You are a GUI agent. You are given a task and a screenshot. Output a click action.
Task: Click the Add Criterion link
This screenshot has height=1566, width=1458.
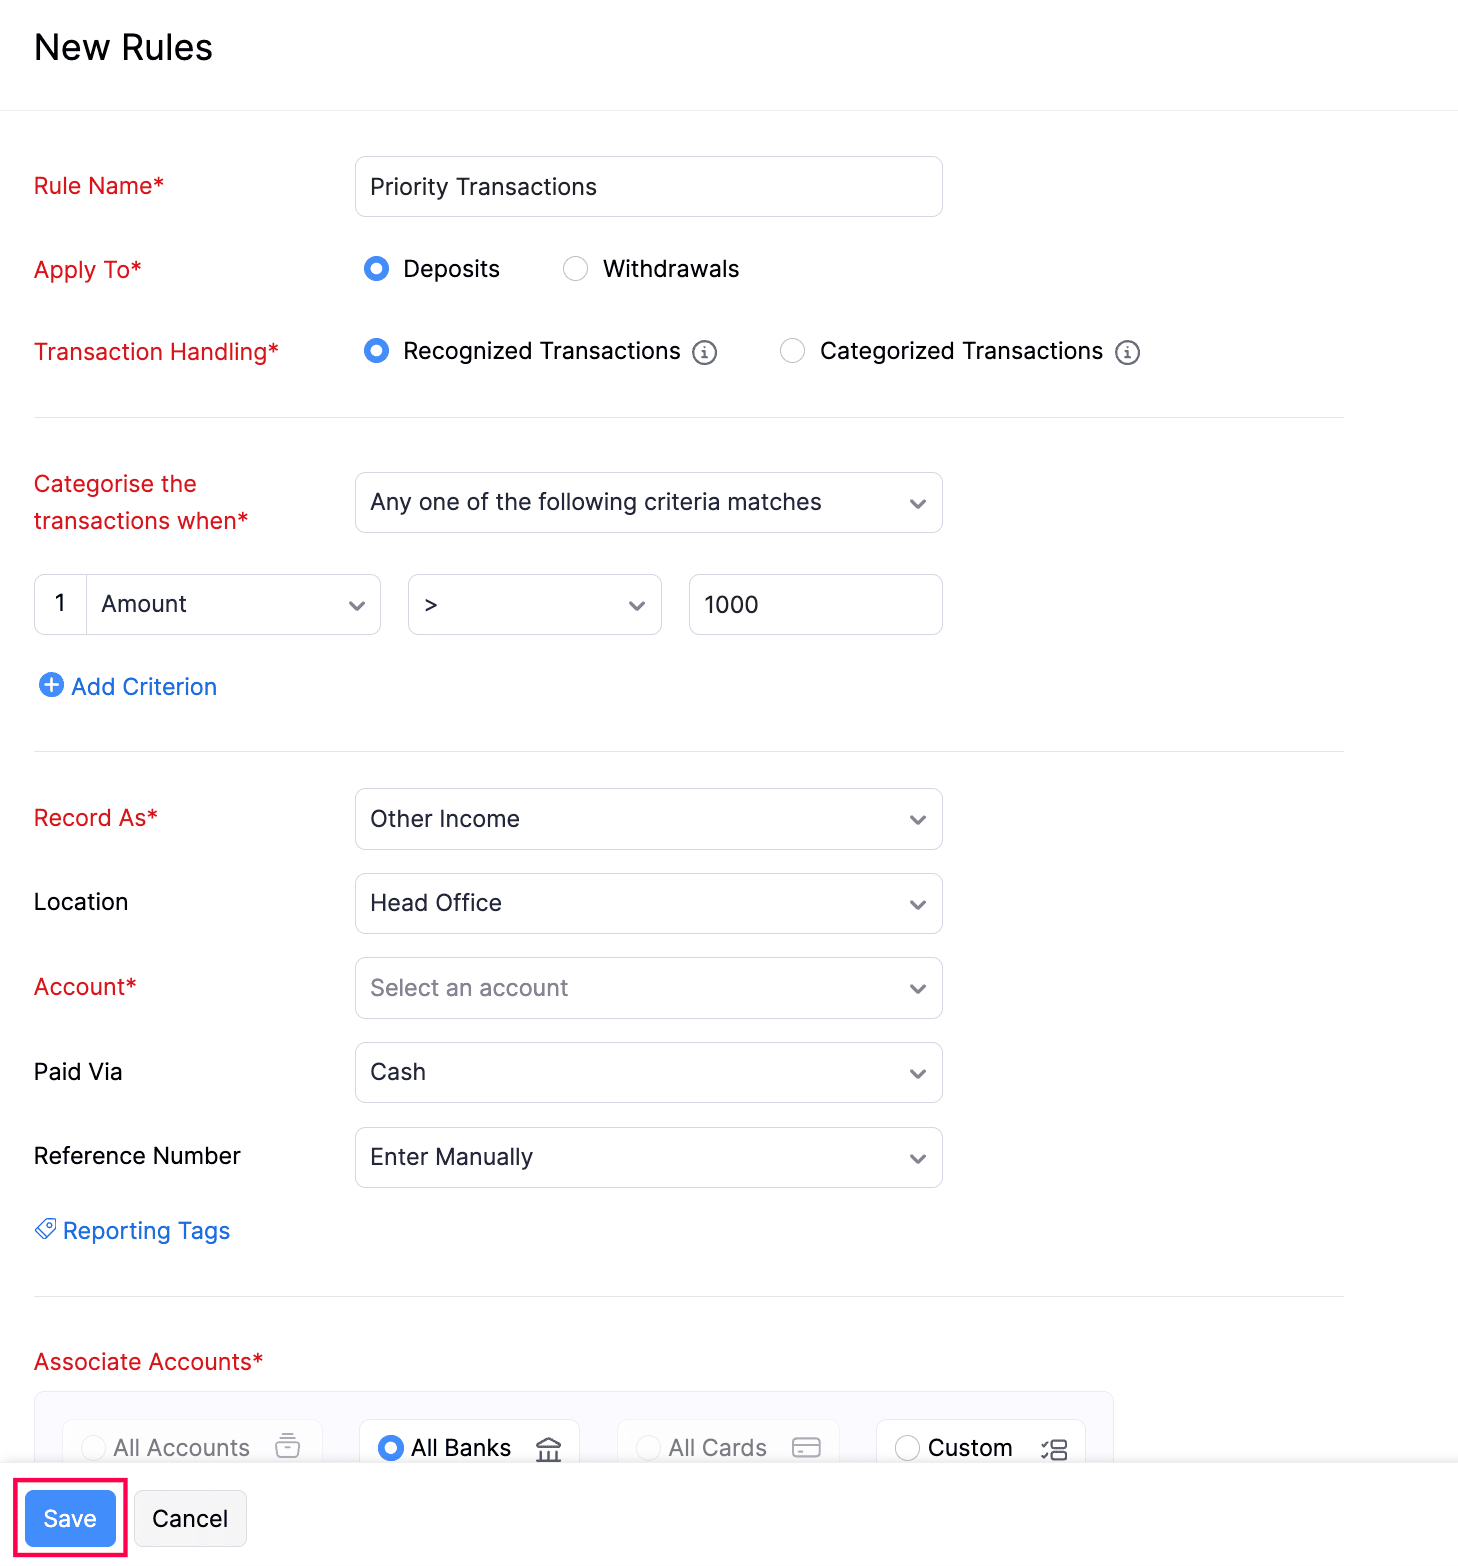point(144,687)
